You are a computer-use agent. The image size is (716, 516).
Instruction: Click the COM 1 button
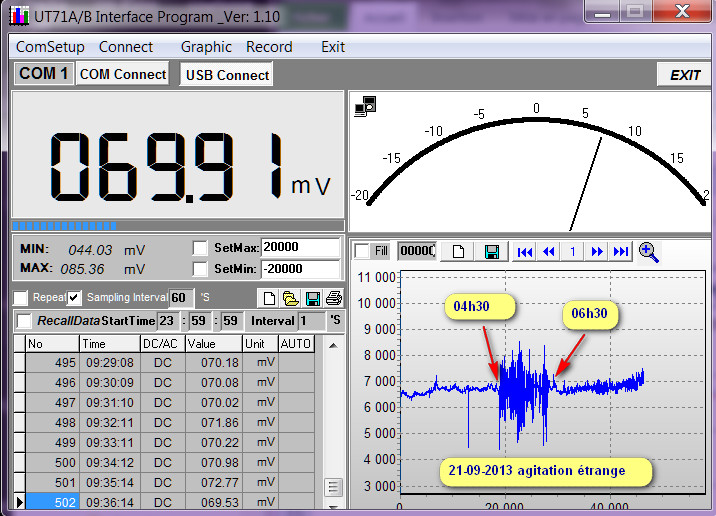[x=43, y=74]
